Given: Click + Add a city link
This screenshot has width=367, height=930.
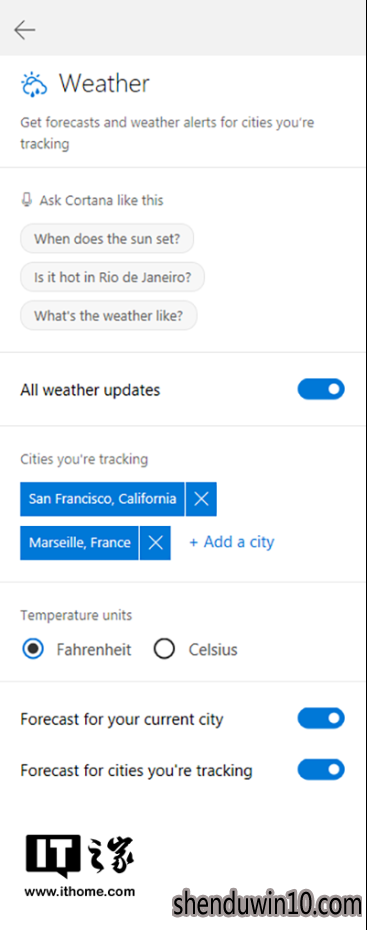Looking at the screenshot, I should click(x=232, y=542).
